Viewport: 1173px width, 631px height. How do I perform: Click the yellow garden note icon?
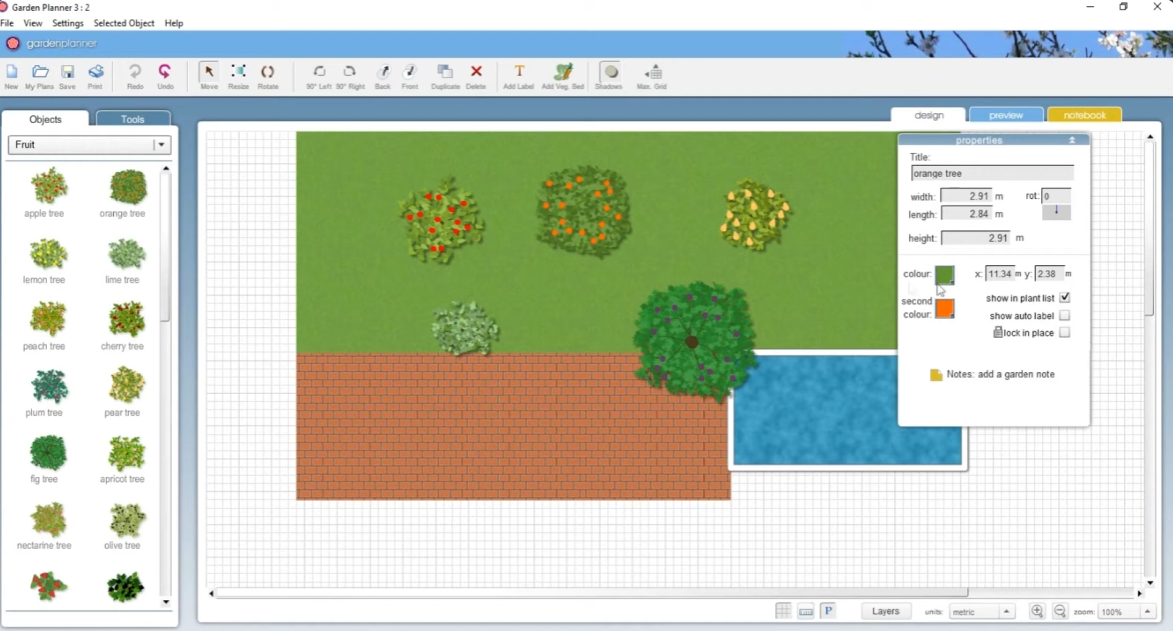point(936,375)
